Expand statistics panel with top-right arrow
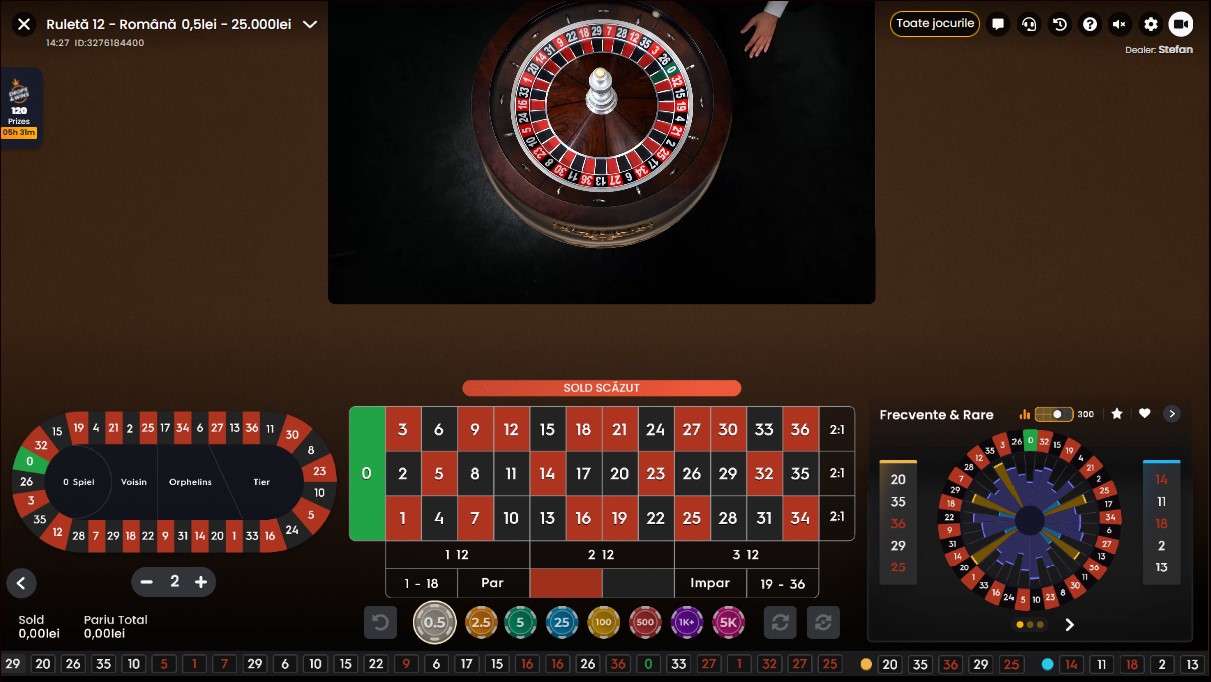1211x682 pixels. click(x=1173, y=414)
